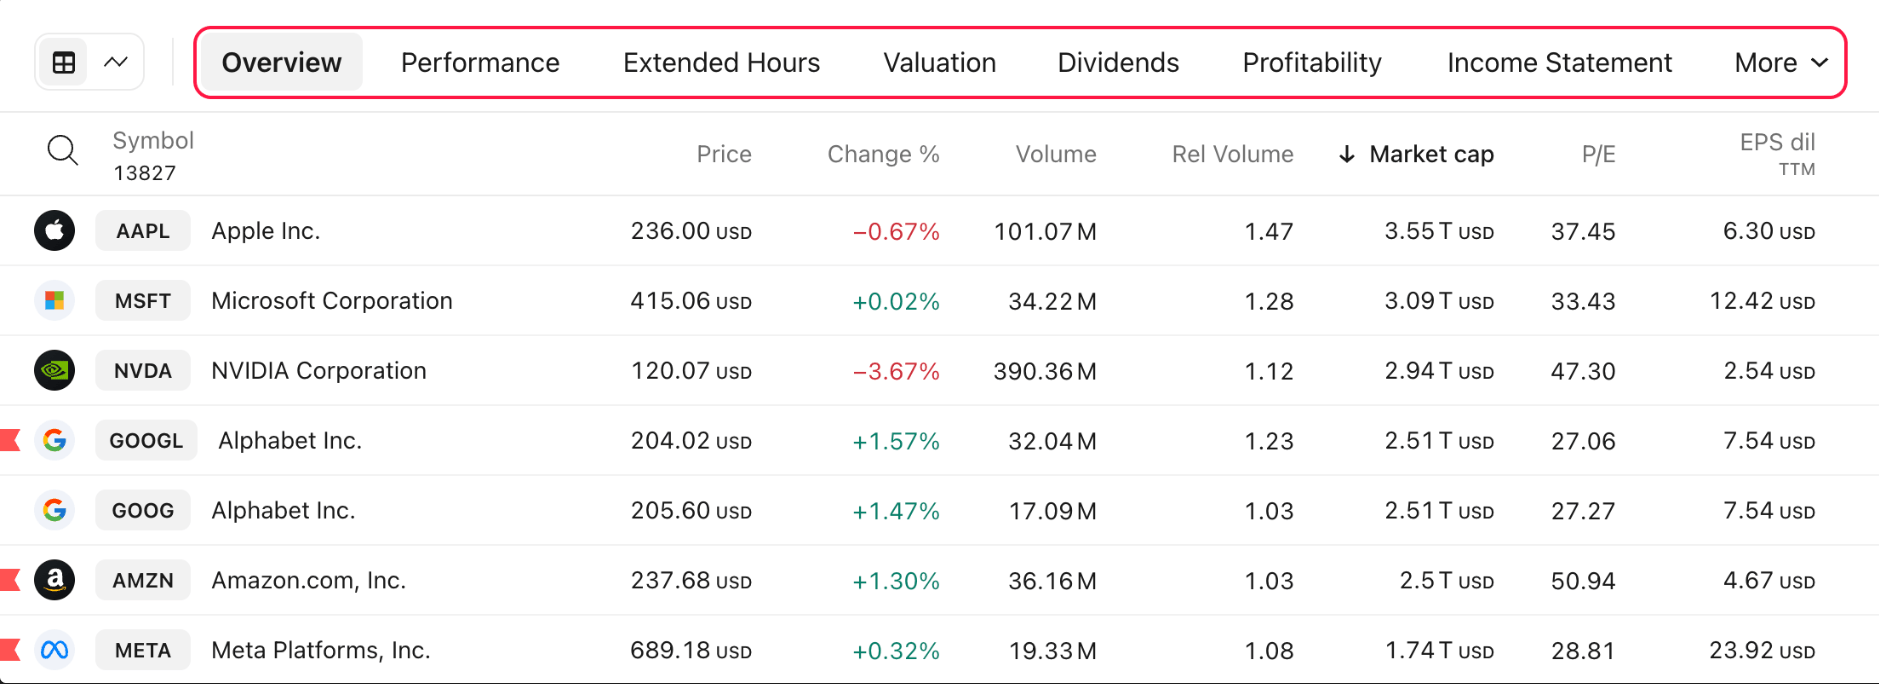The image size is (1879, 684).
Task: Open the MSFT ticker badge
Action: [x=143, y=301]
